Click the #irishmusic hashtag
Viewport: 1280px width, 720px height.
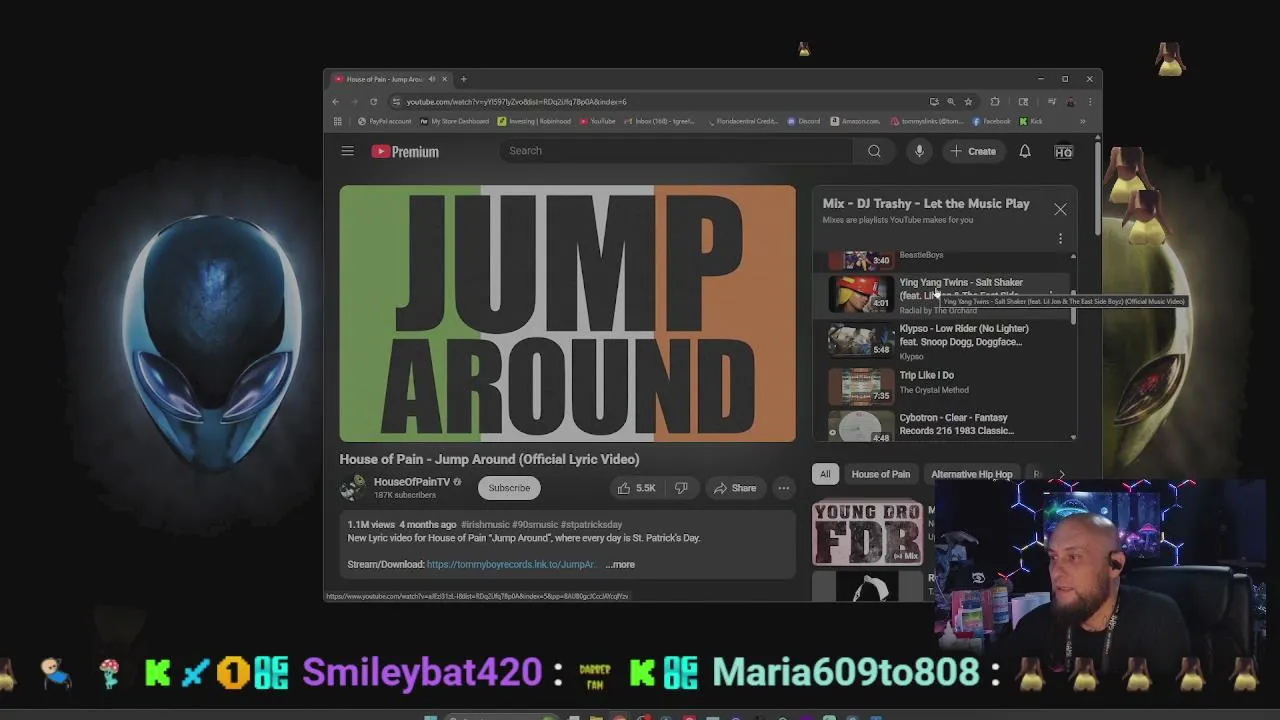485,525
